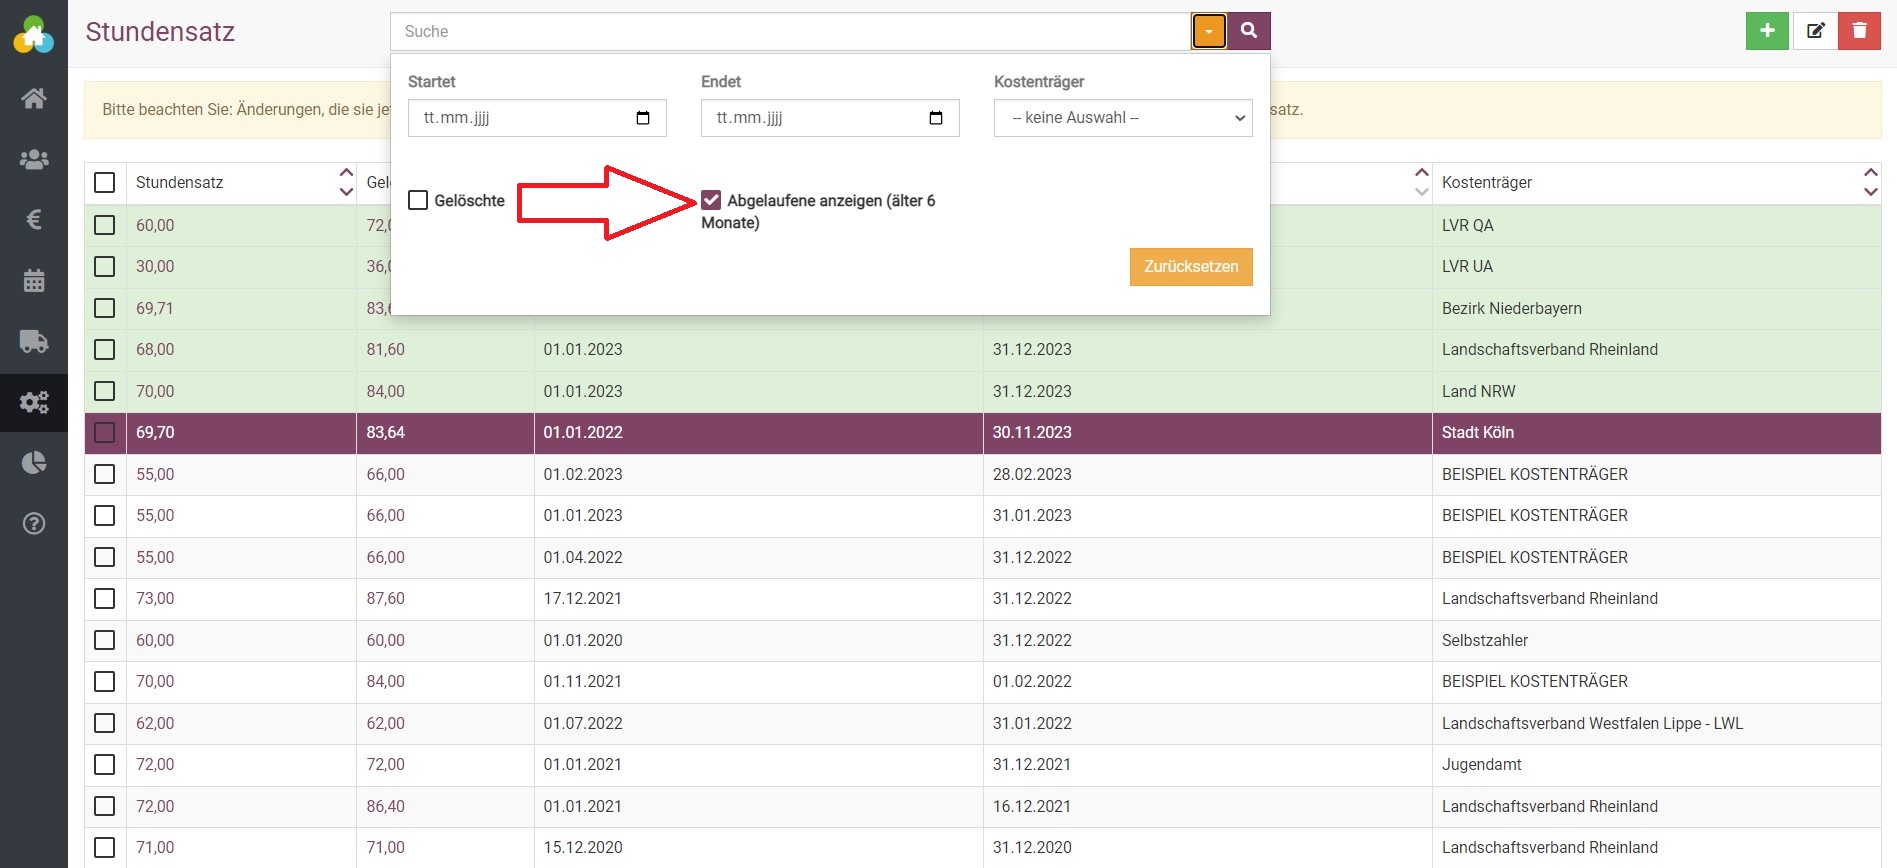Open the settings gears sidebar item
Viewport: 1897px width, 868px height.
tap(34, 402)
